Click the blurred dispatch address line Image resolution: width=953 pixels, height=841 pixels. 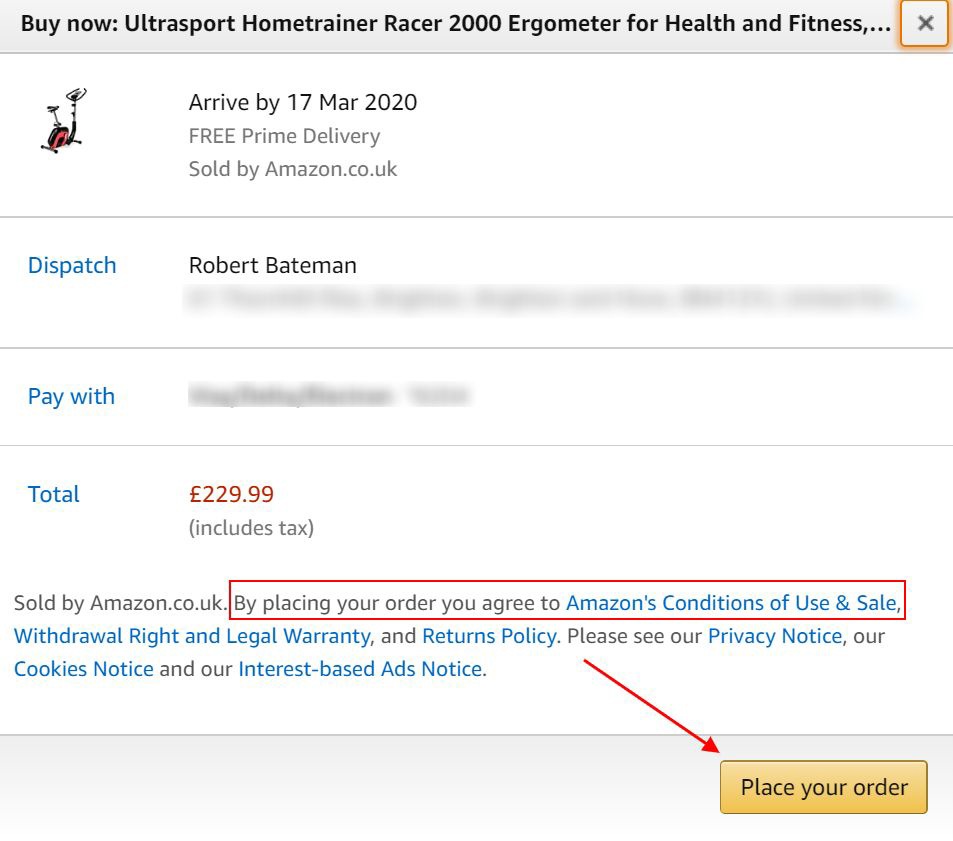point(548,298)
